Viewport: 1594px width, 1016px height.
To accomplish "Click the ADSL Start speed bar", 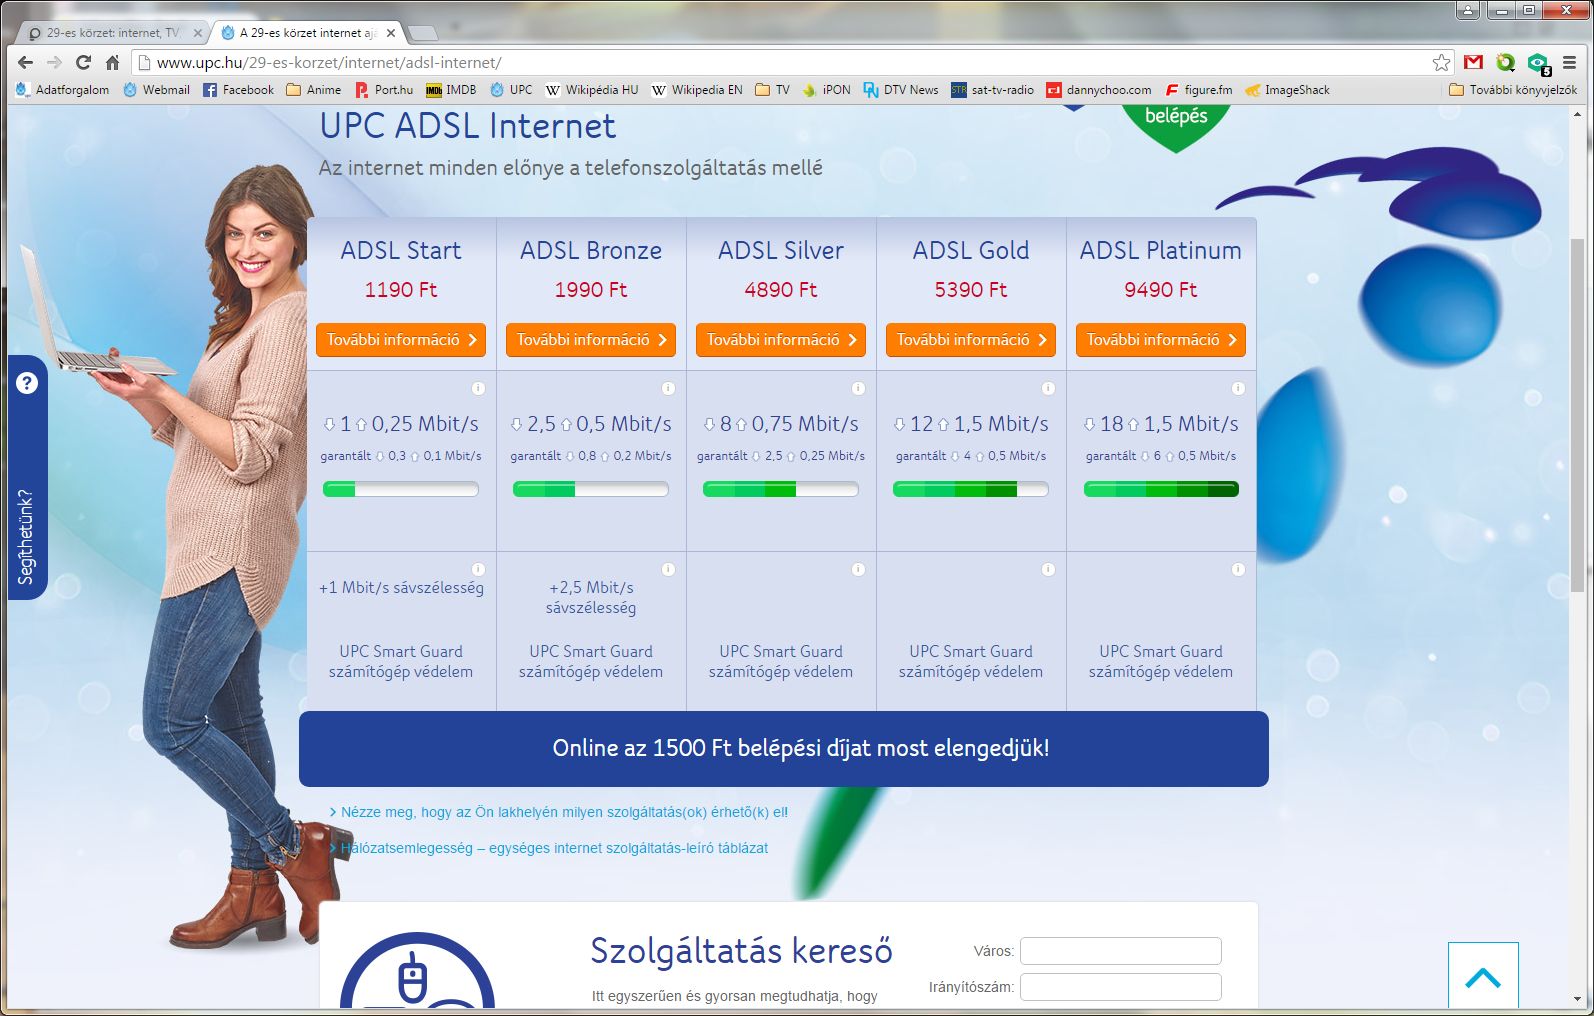I will (x=401, y=489).
